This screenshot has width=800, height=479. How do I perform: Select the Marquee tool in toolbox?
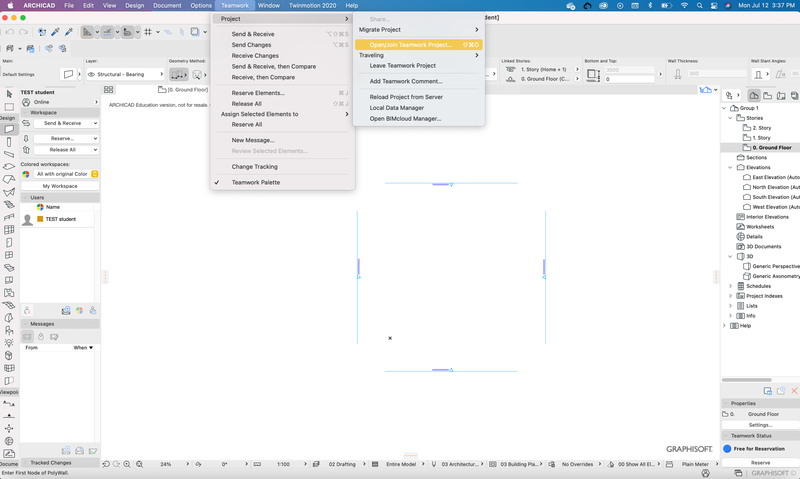coord(9,107)
